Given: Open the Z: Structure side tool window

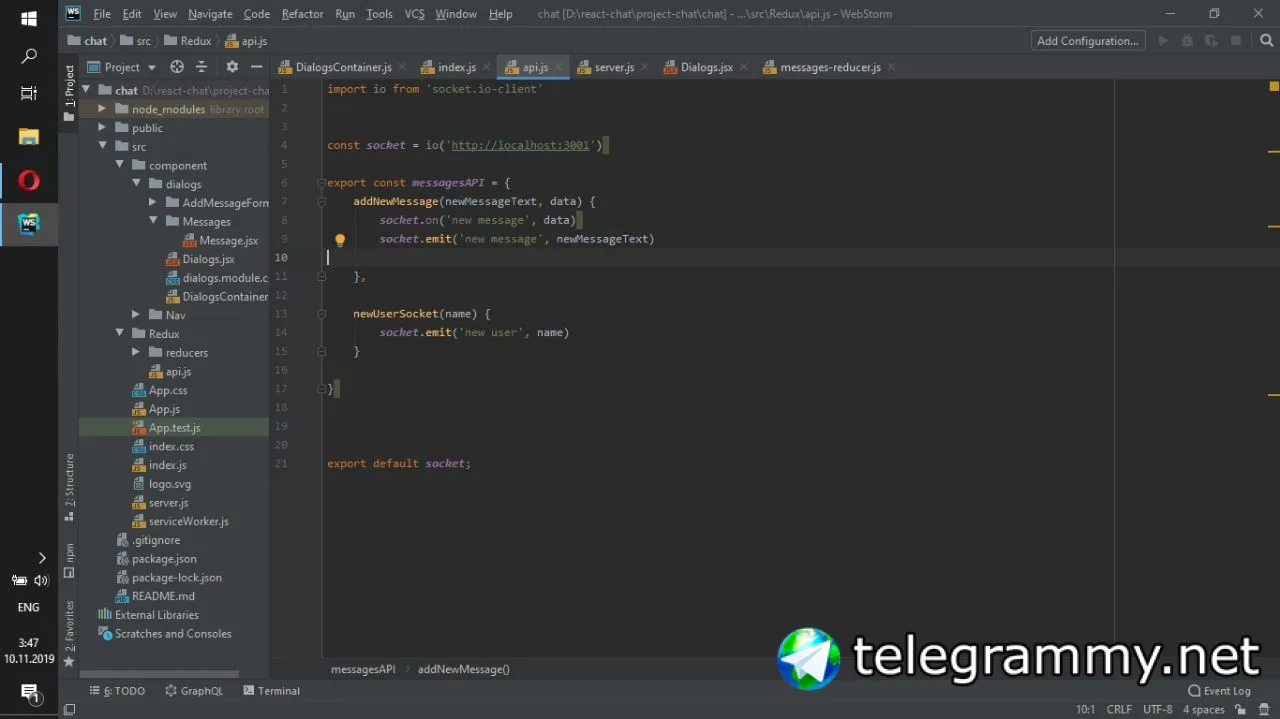Looking at the screenshot, I should [69, 487].
